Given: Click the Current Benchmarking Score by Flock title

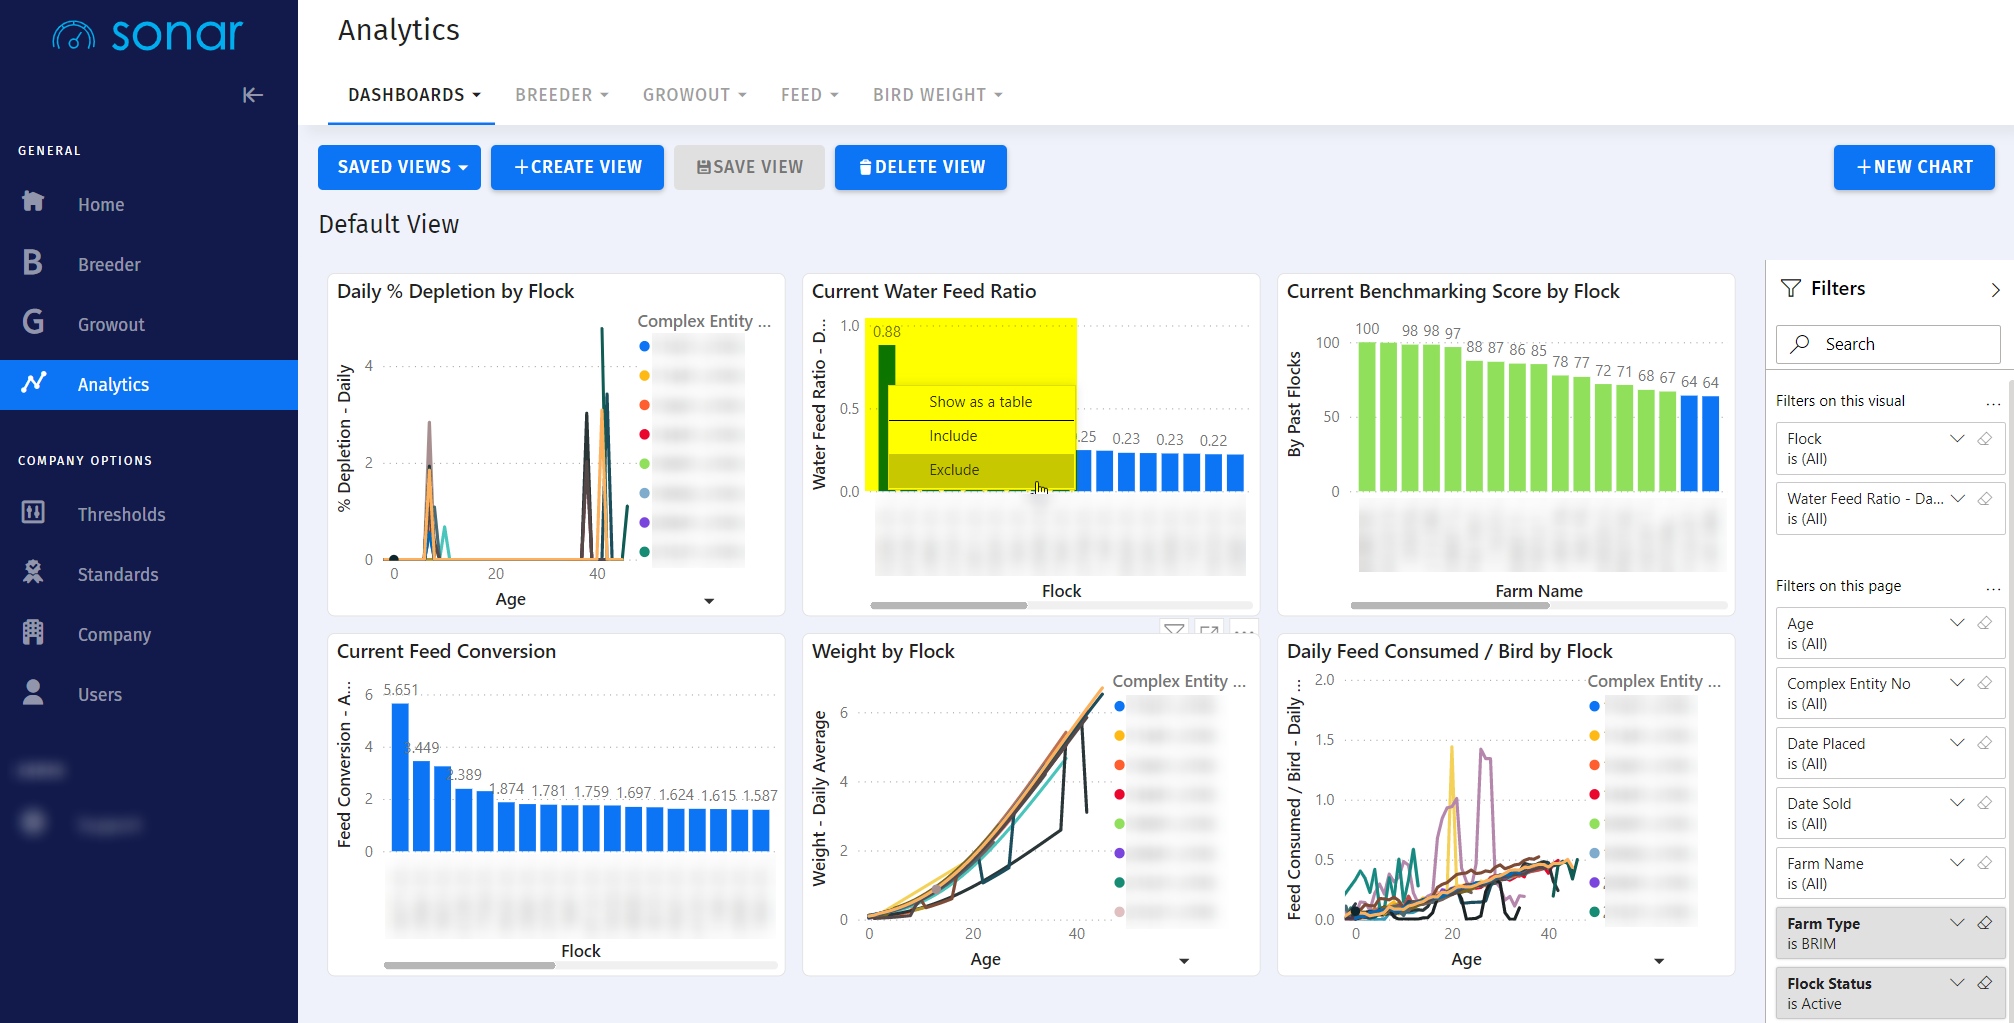Looking at the screenshot, I should (1453, 291).
